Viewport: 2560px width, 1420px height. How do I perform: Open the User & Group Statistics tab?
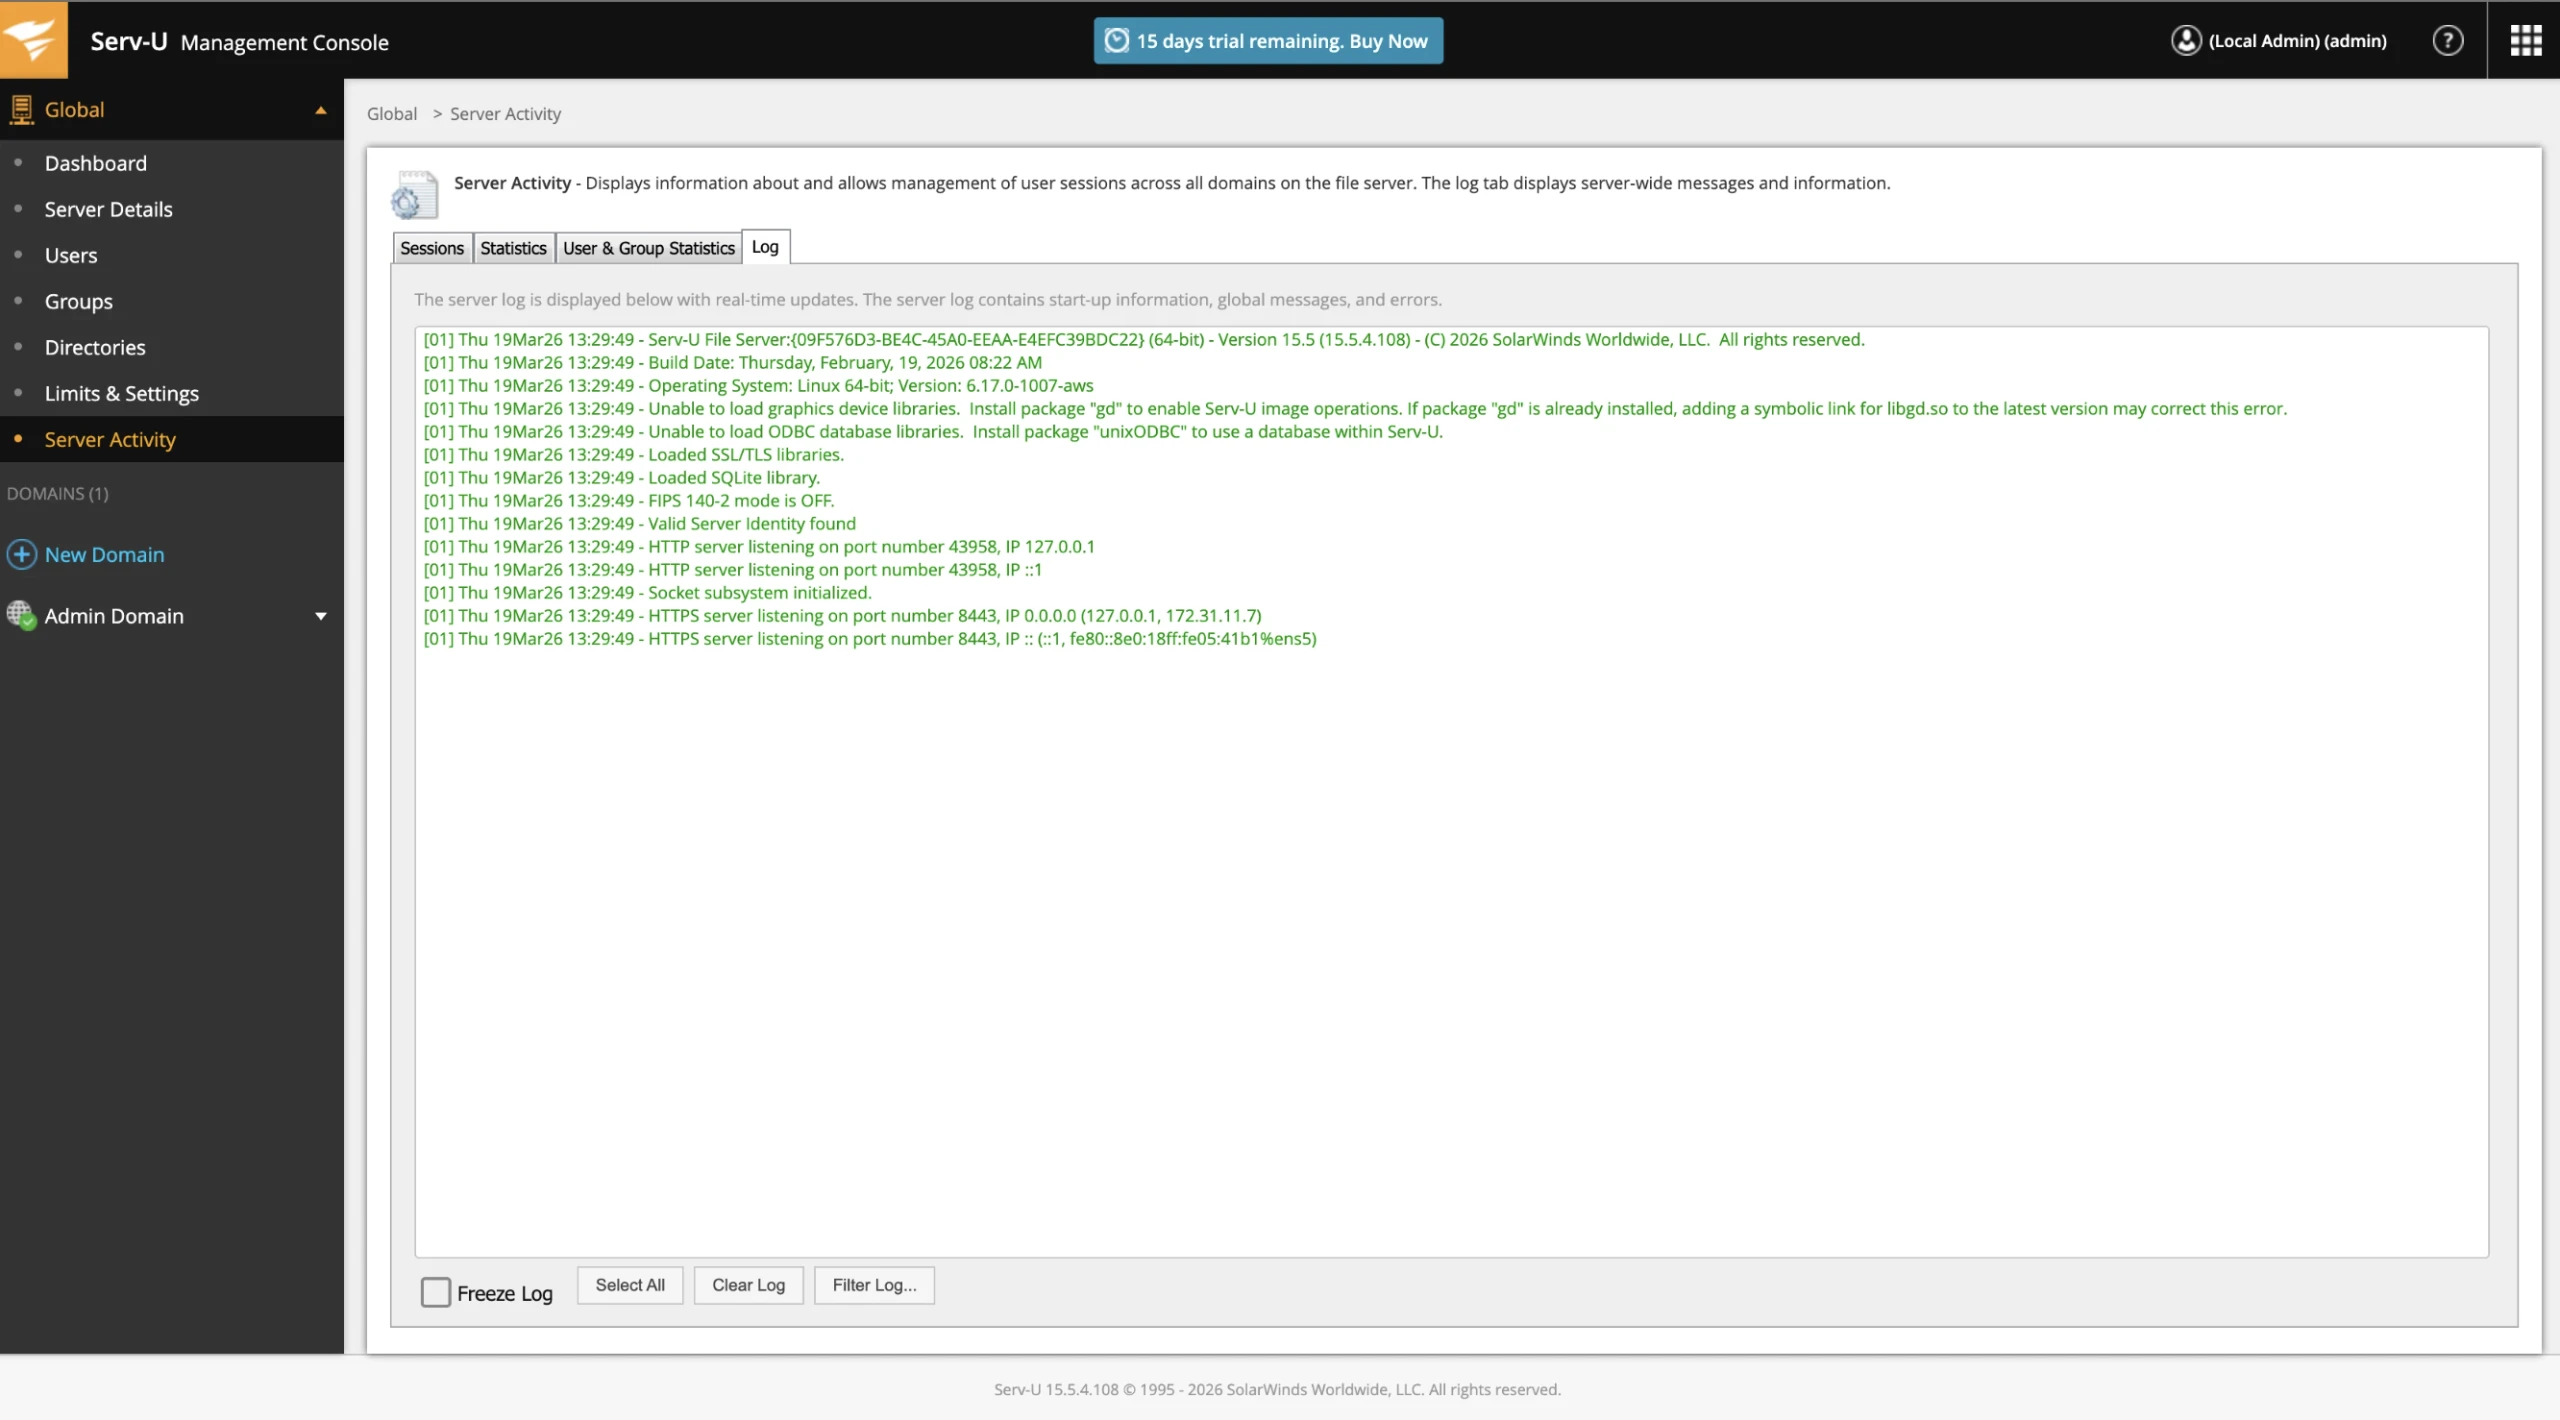click(x=648, y=248)
